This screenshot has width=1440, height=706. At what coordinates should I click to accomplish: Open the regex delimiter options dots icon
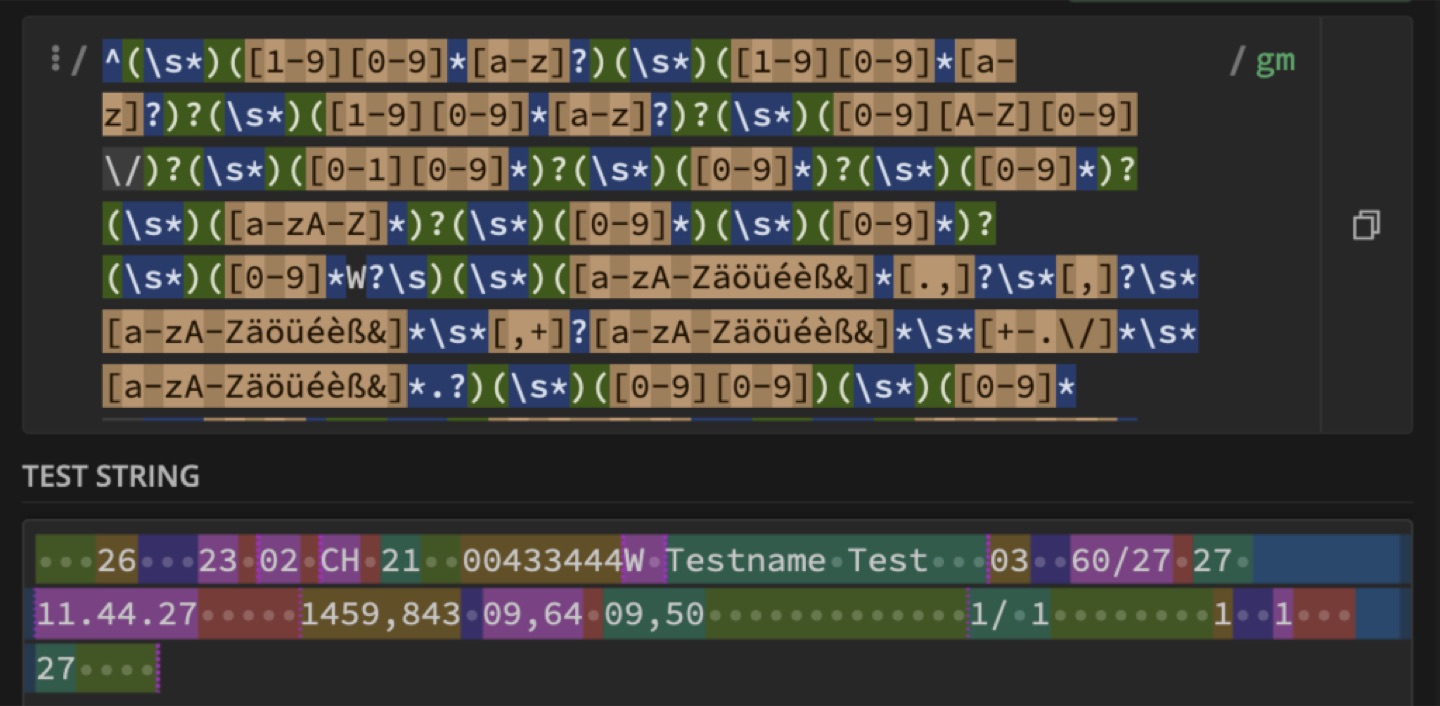55,59
